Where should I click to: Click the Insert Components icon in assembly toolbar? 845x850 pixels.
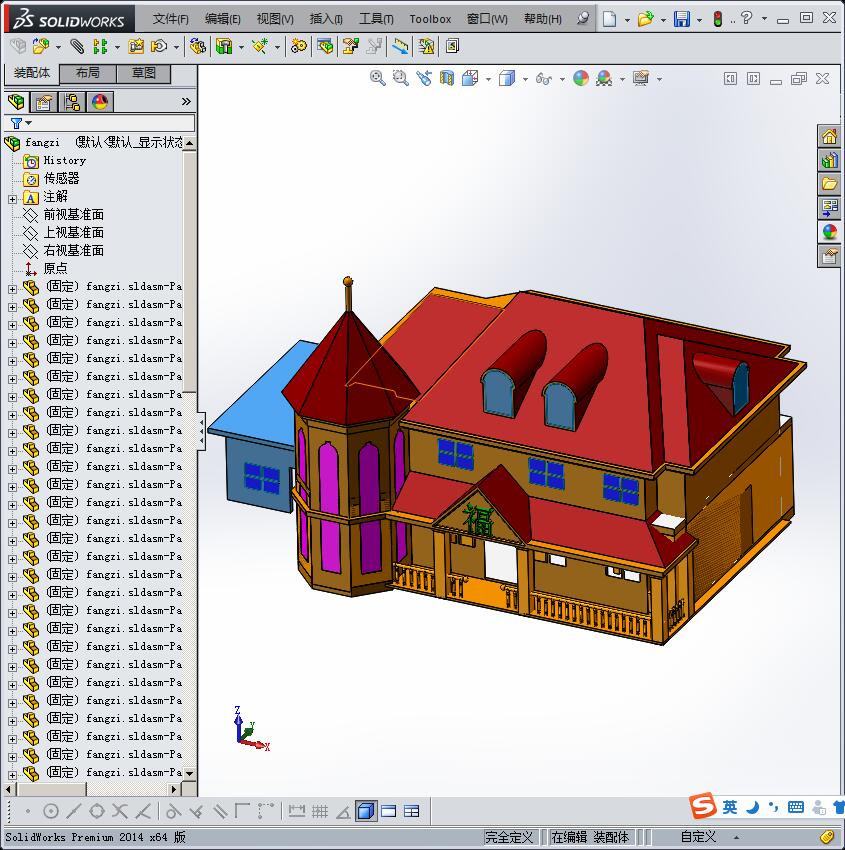(41, 47)
